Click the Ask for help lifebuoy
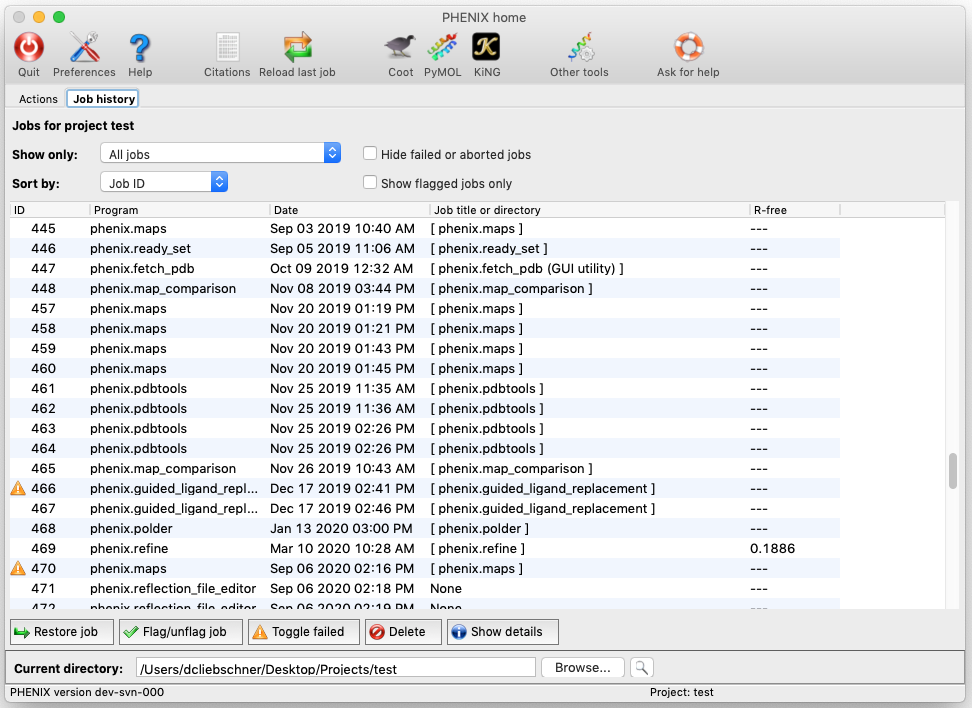 tap(688, 48)
